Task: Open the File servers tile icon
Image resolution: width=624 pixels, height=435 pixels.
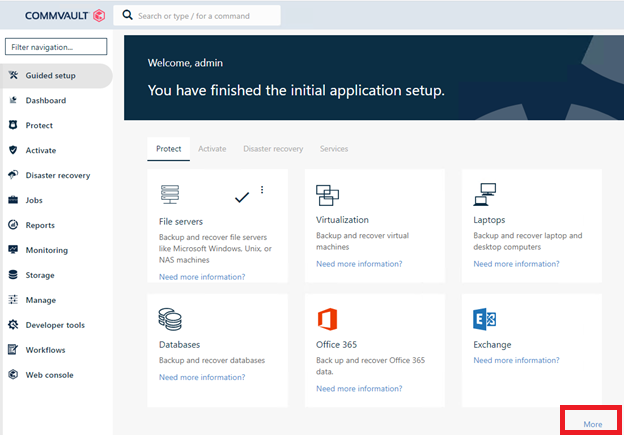Action: pyautogui.click(x=170, y=195)
